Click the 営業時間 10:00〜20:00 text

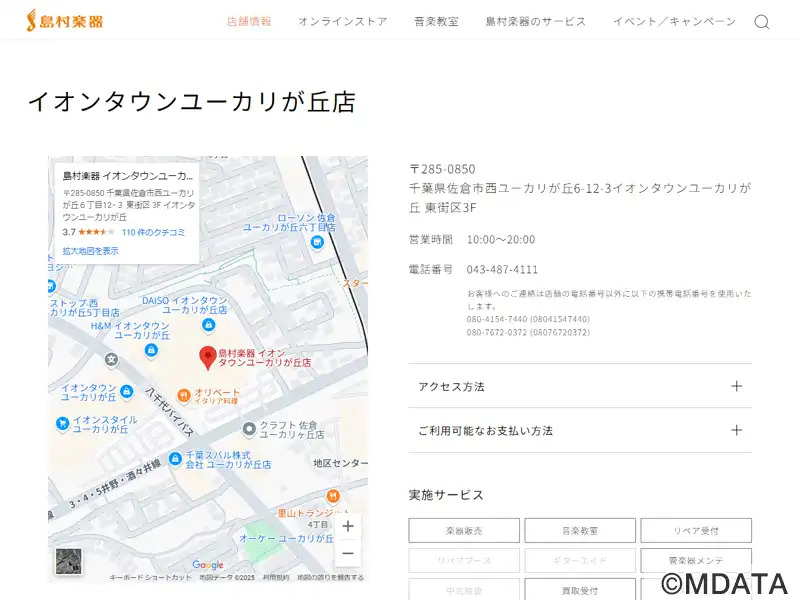472,239
